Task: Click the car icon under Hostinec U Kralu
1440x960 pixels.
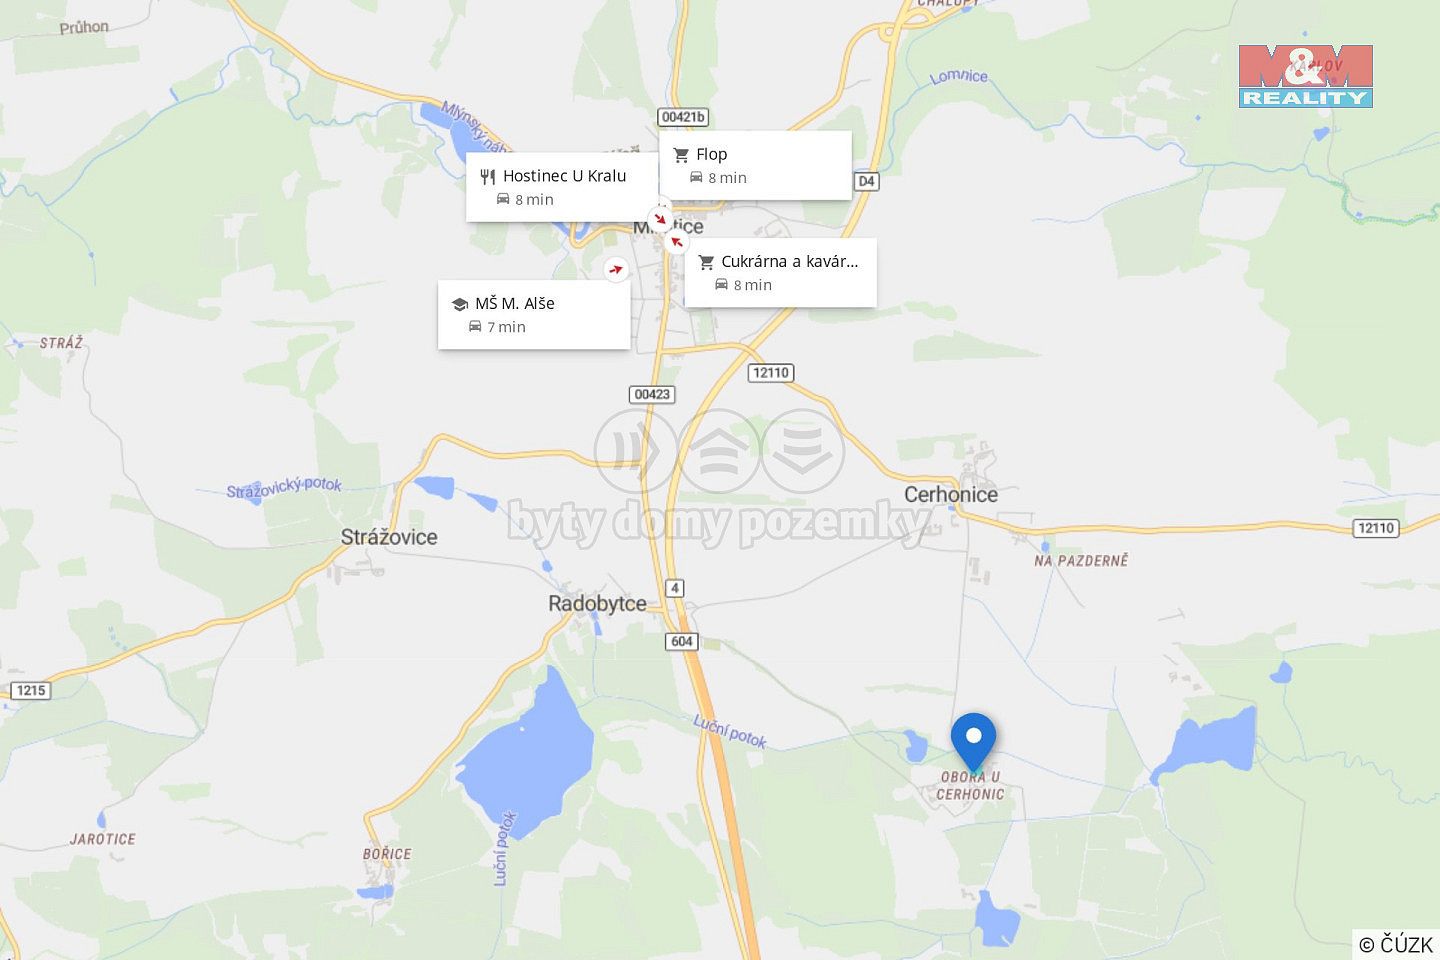Action: pyautogui.click(x=503, y=199)
